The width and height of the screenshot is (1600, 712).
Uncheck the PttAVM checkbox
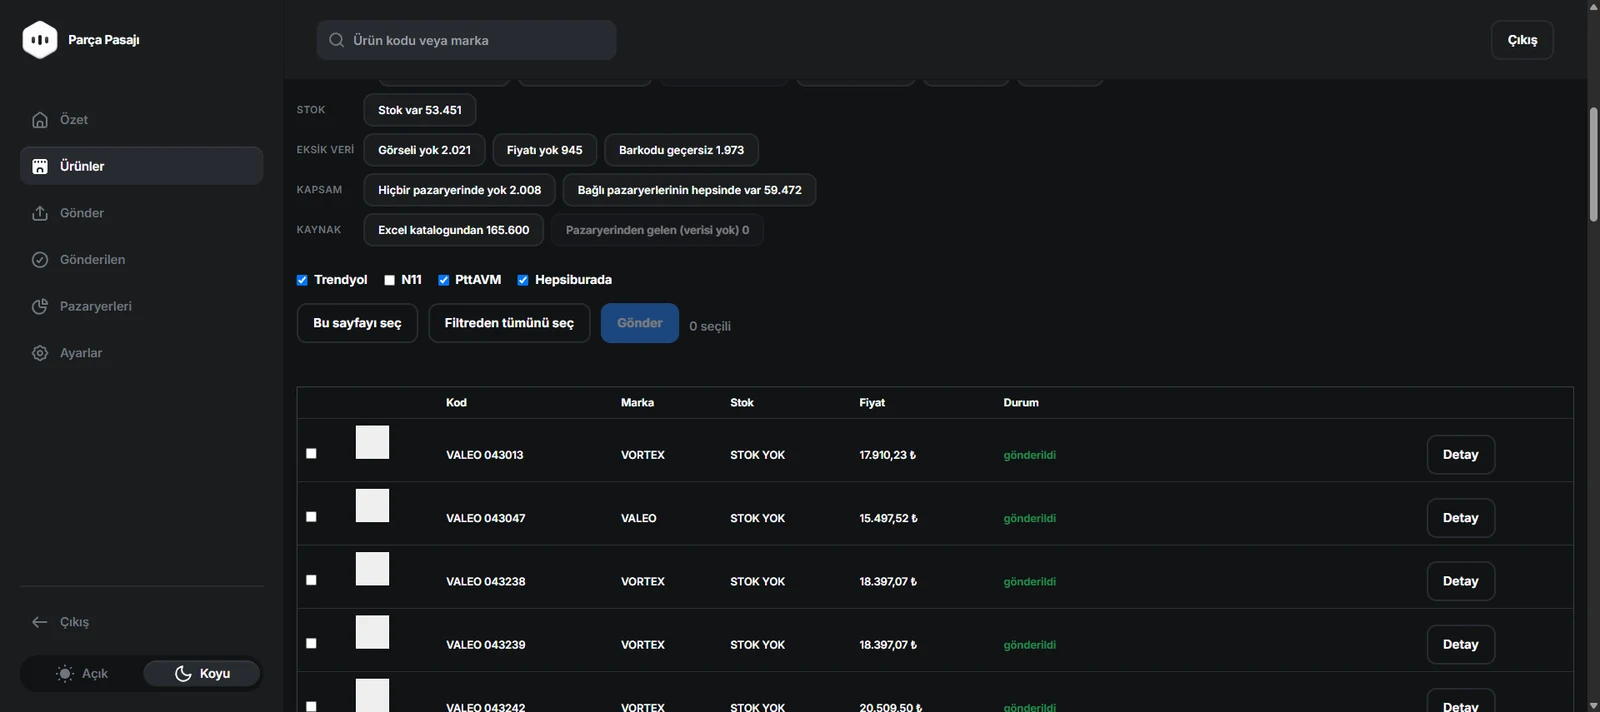[444, 280]
